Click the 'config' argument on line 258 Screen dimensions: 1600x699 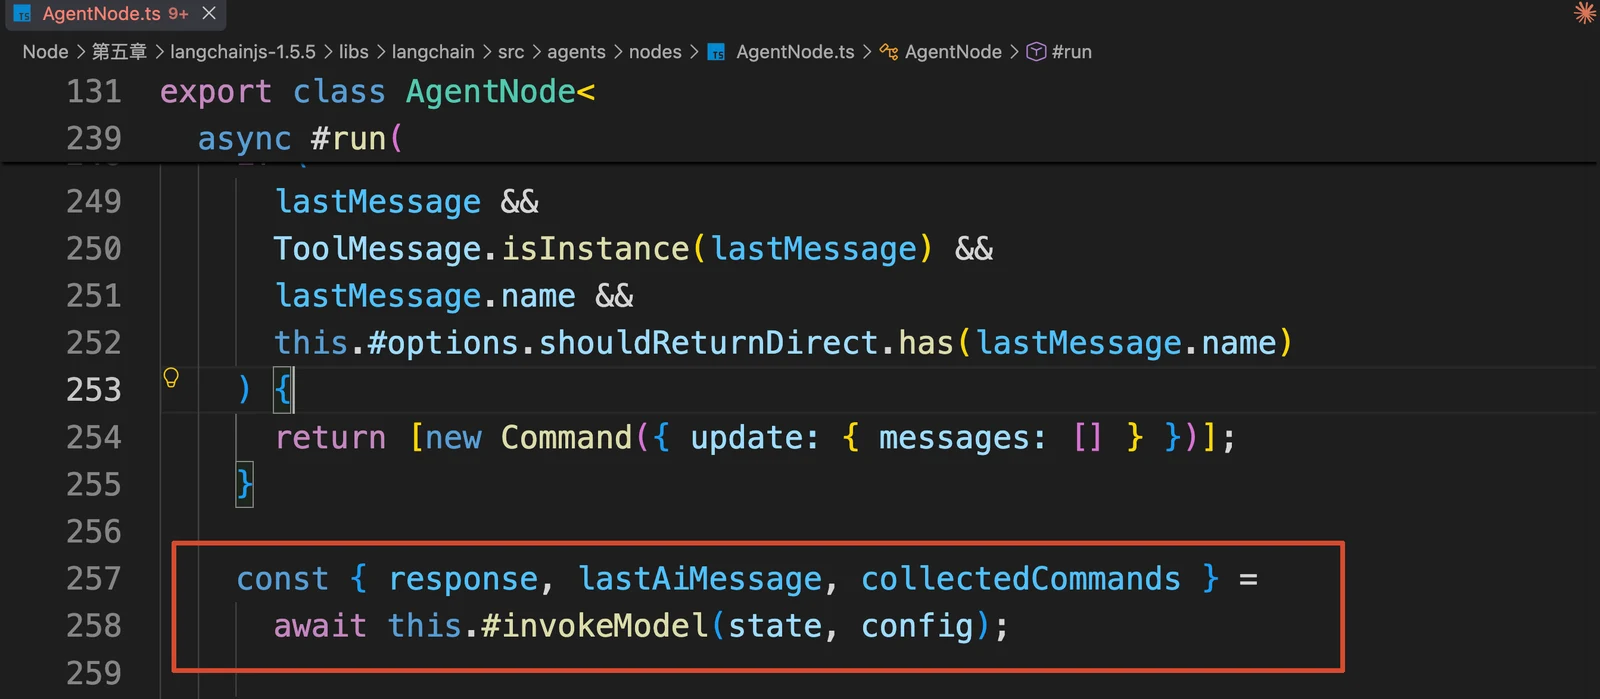point(917,626)
